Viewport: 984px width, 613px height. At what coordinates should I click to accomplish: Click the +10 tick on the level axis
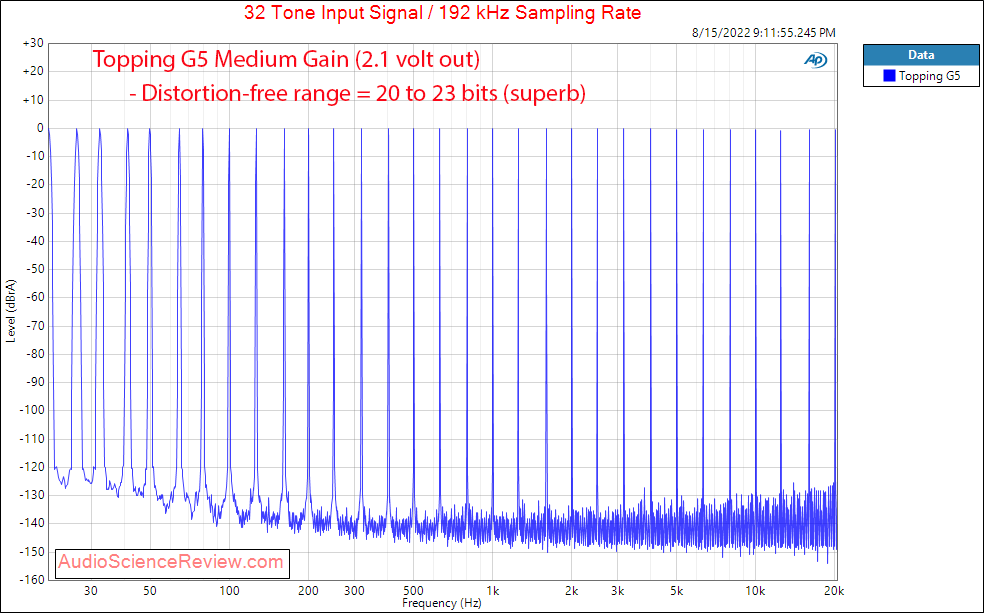(33, 100)
